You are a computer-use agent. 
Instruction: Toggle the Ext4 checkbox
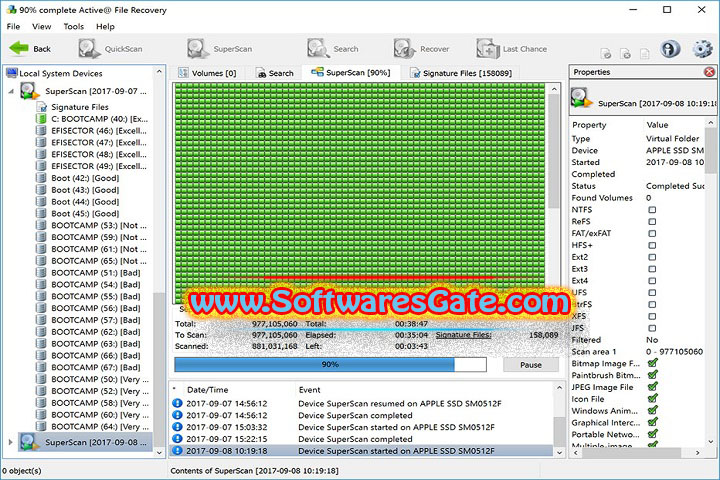coord(652,281)
